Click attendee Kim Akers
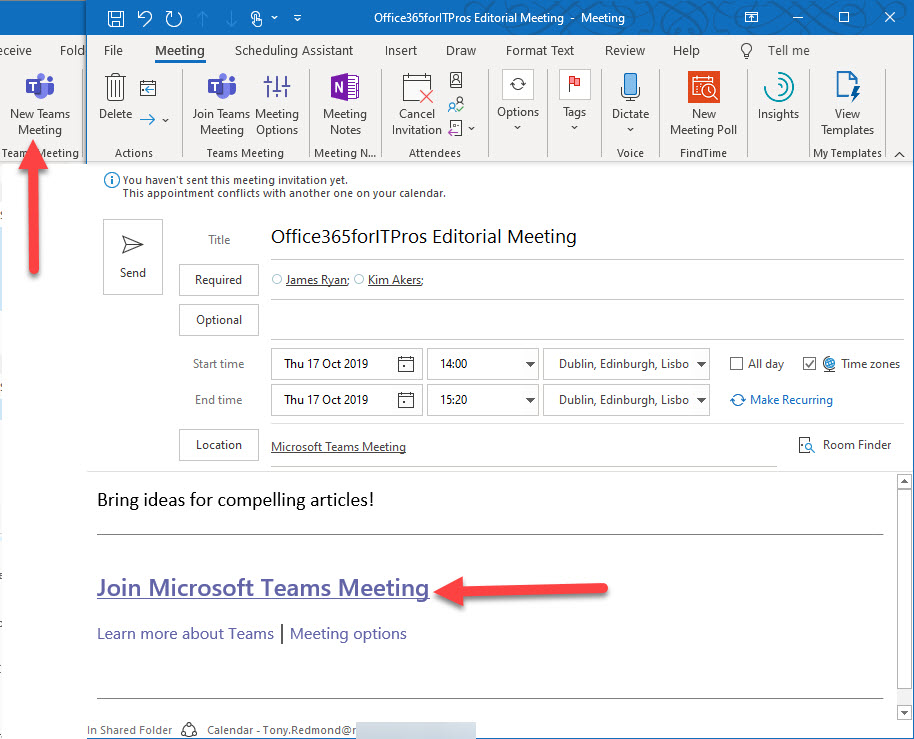914x739 pixels. (396, 280)
